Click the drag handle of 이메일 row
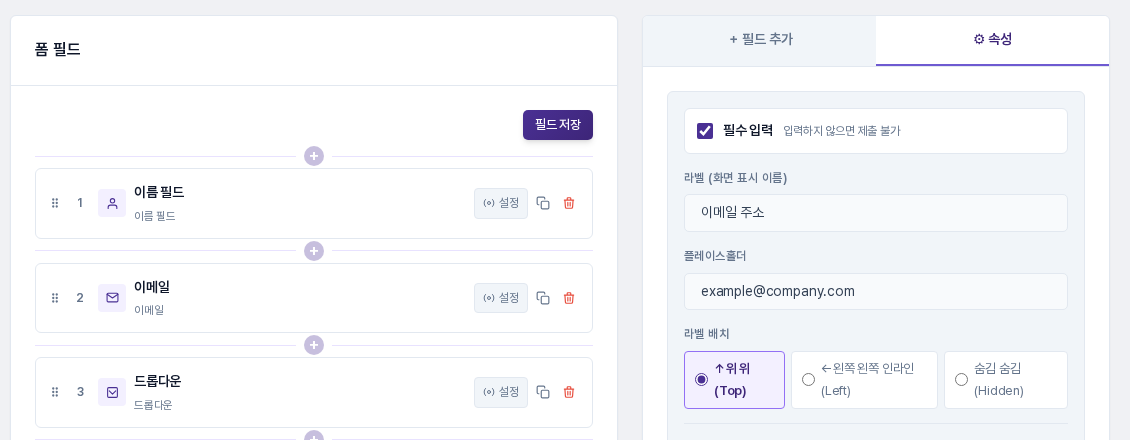This screenshot has width=1130, height=440. pyautogui.click(x=55, y=298)
